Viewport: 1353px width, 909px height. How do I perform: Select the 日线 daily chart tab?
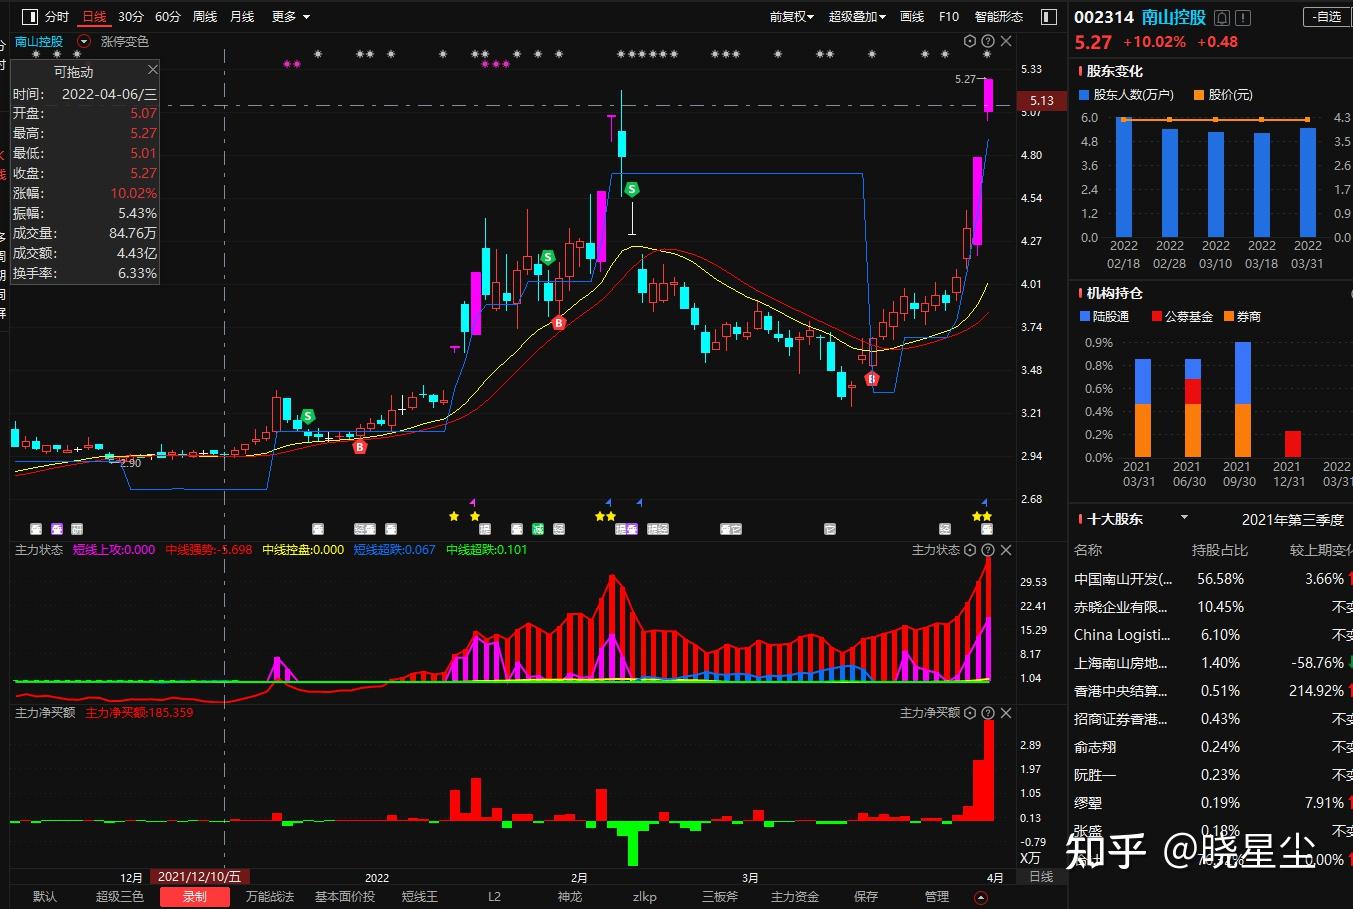94,17
